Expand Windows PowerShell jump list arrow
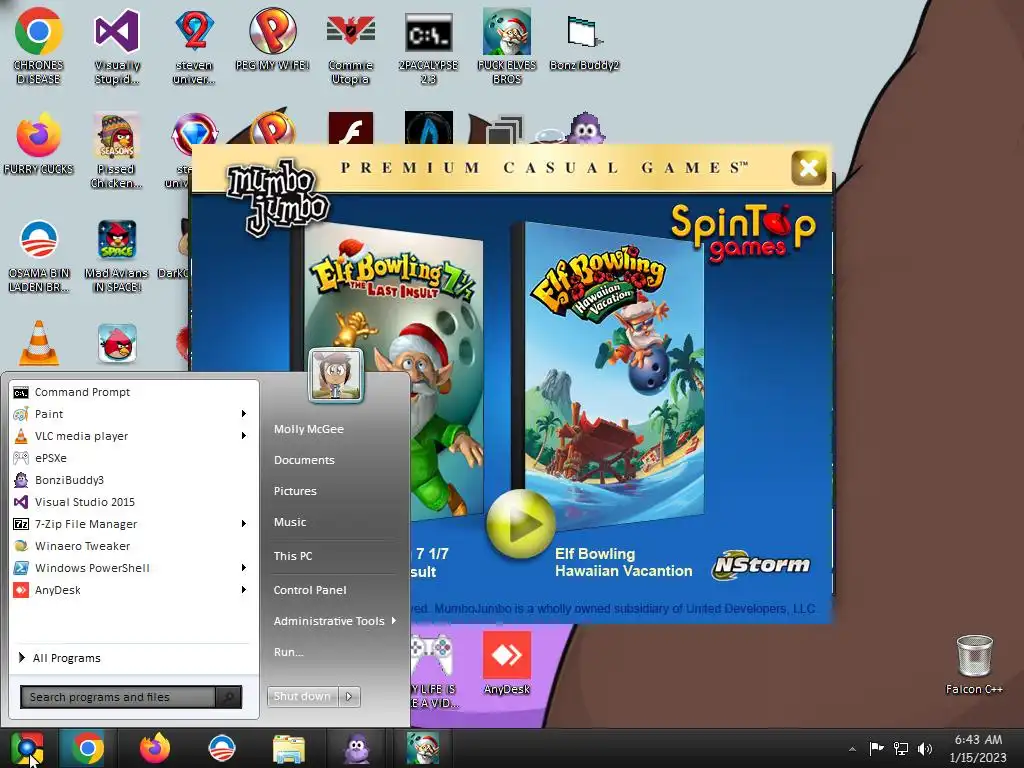The height and width of the screenshot is (768, 1024). coord(244,568)
